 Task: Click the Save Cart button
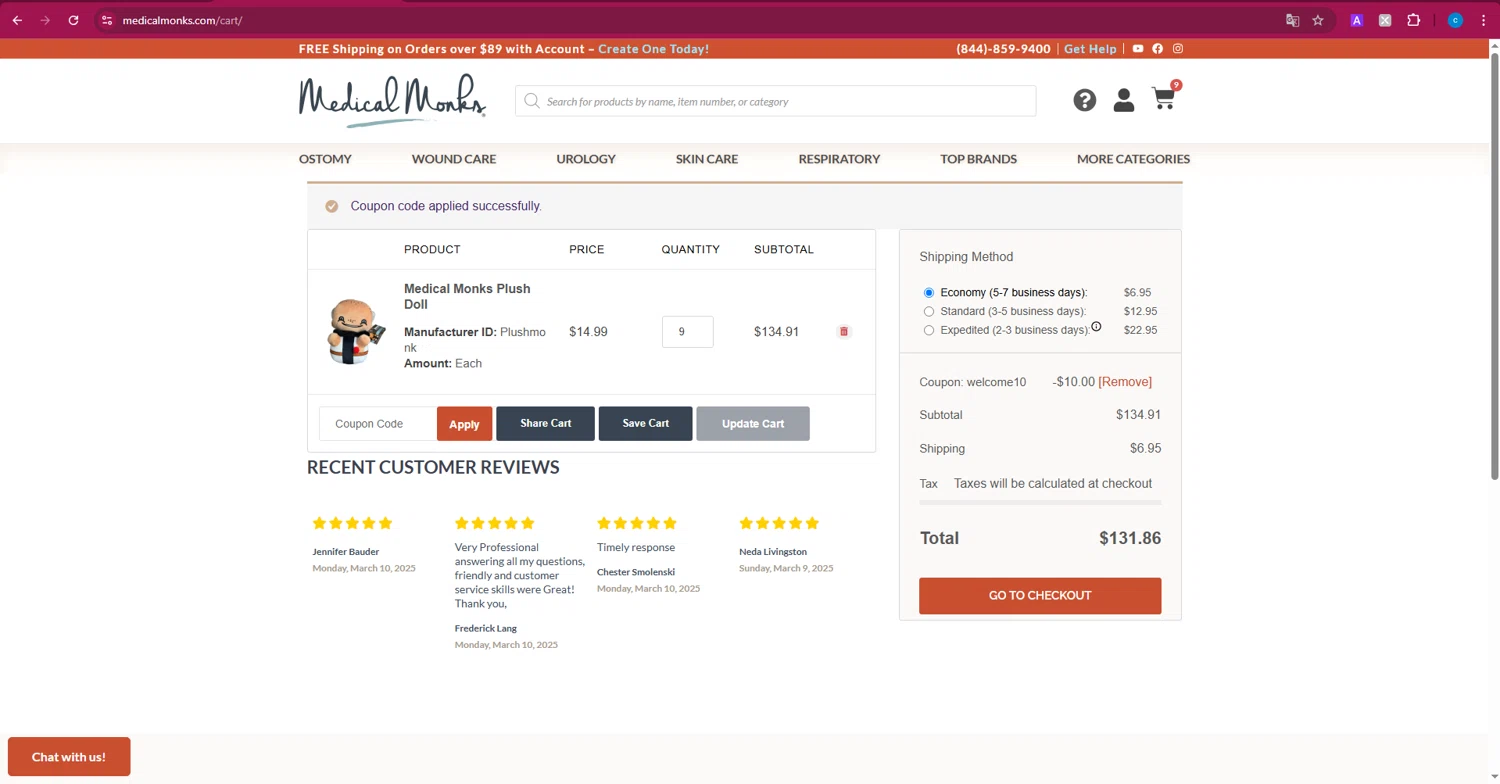[645, 423]
